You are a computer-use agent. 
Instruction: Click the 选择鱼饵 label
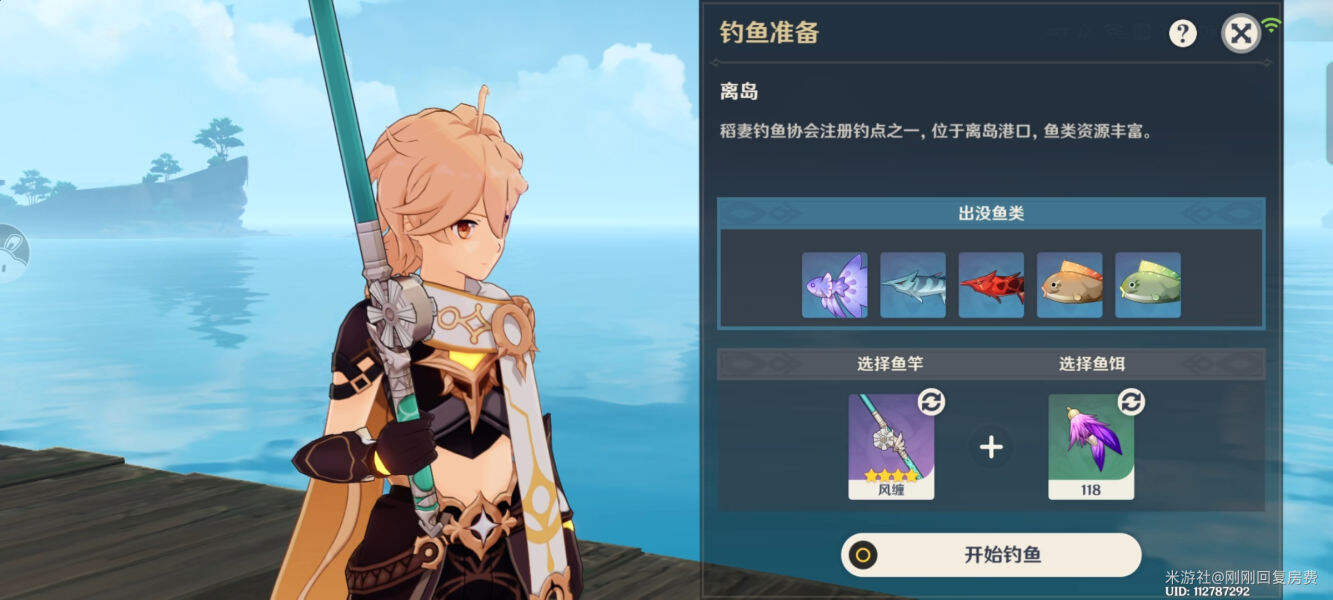tap(1092, 364)
